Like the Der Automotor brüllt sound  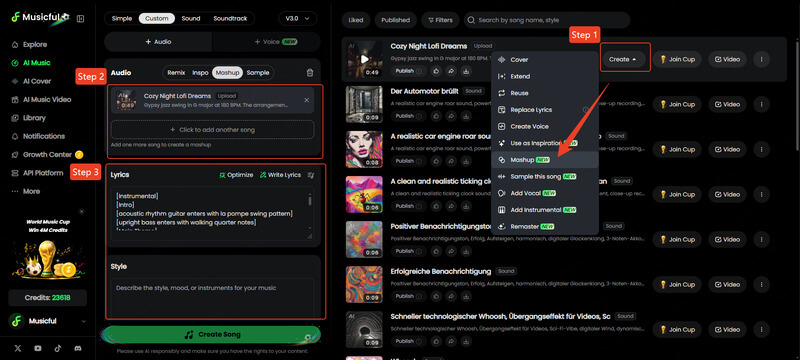pos(437,116)
